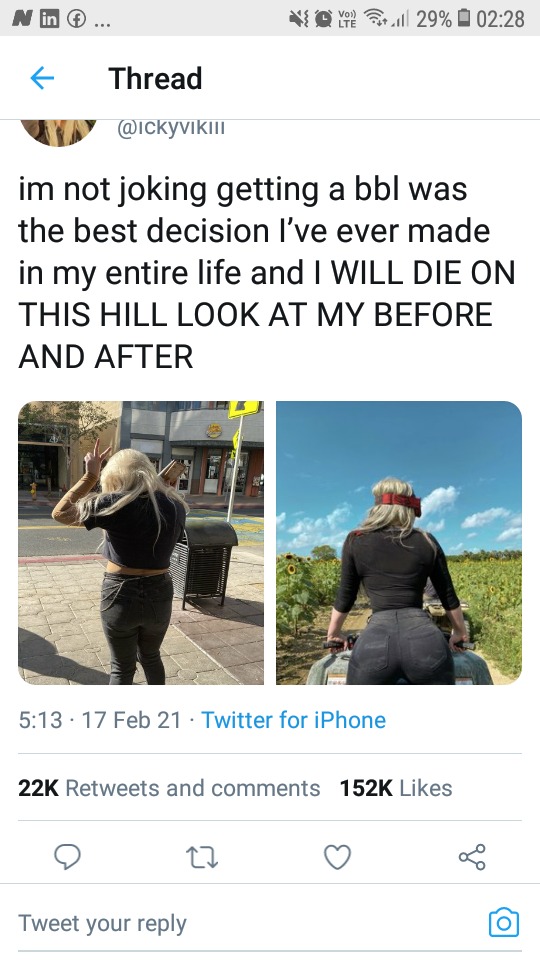Tap the @ickyvikiii username handle
This screenshot has height=960, width=540.
pos(171,128)
